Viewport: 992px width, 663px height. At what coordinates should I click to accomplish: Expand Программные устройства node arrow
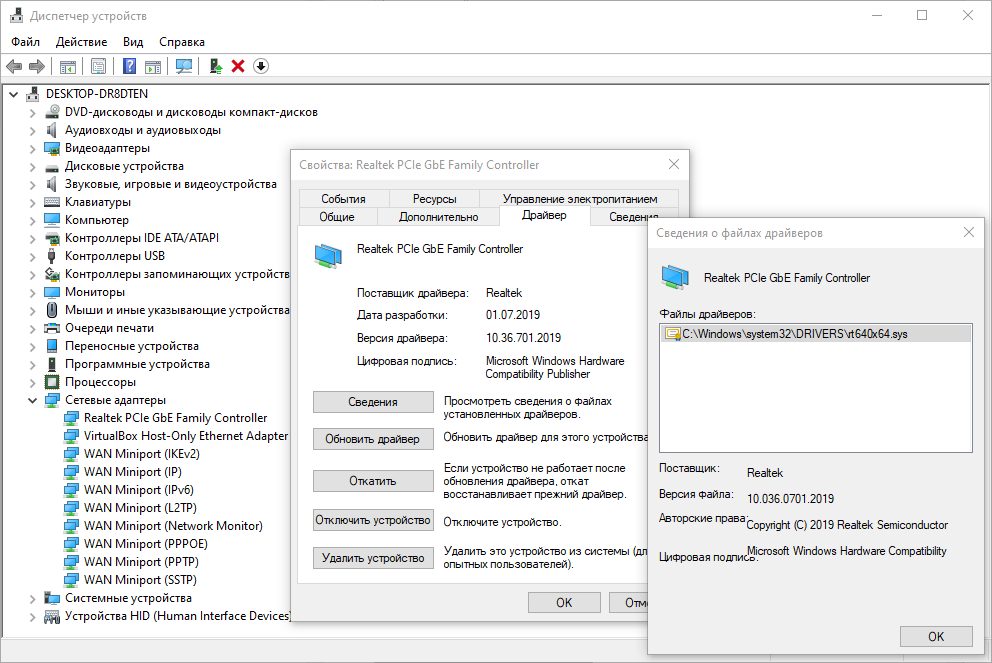pyautogui.click(x=32, y=364)
